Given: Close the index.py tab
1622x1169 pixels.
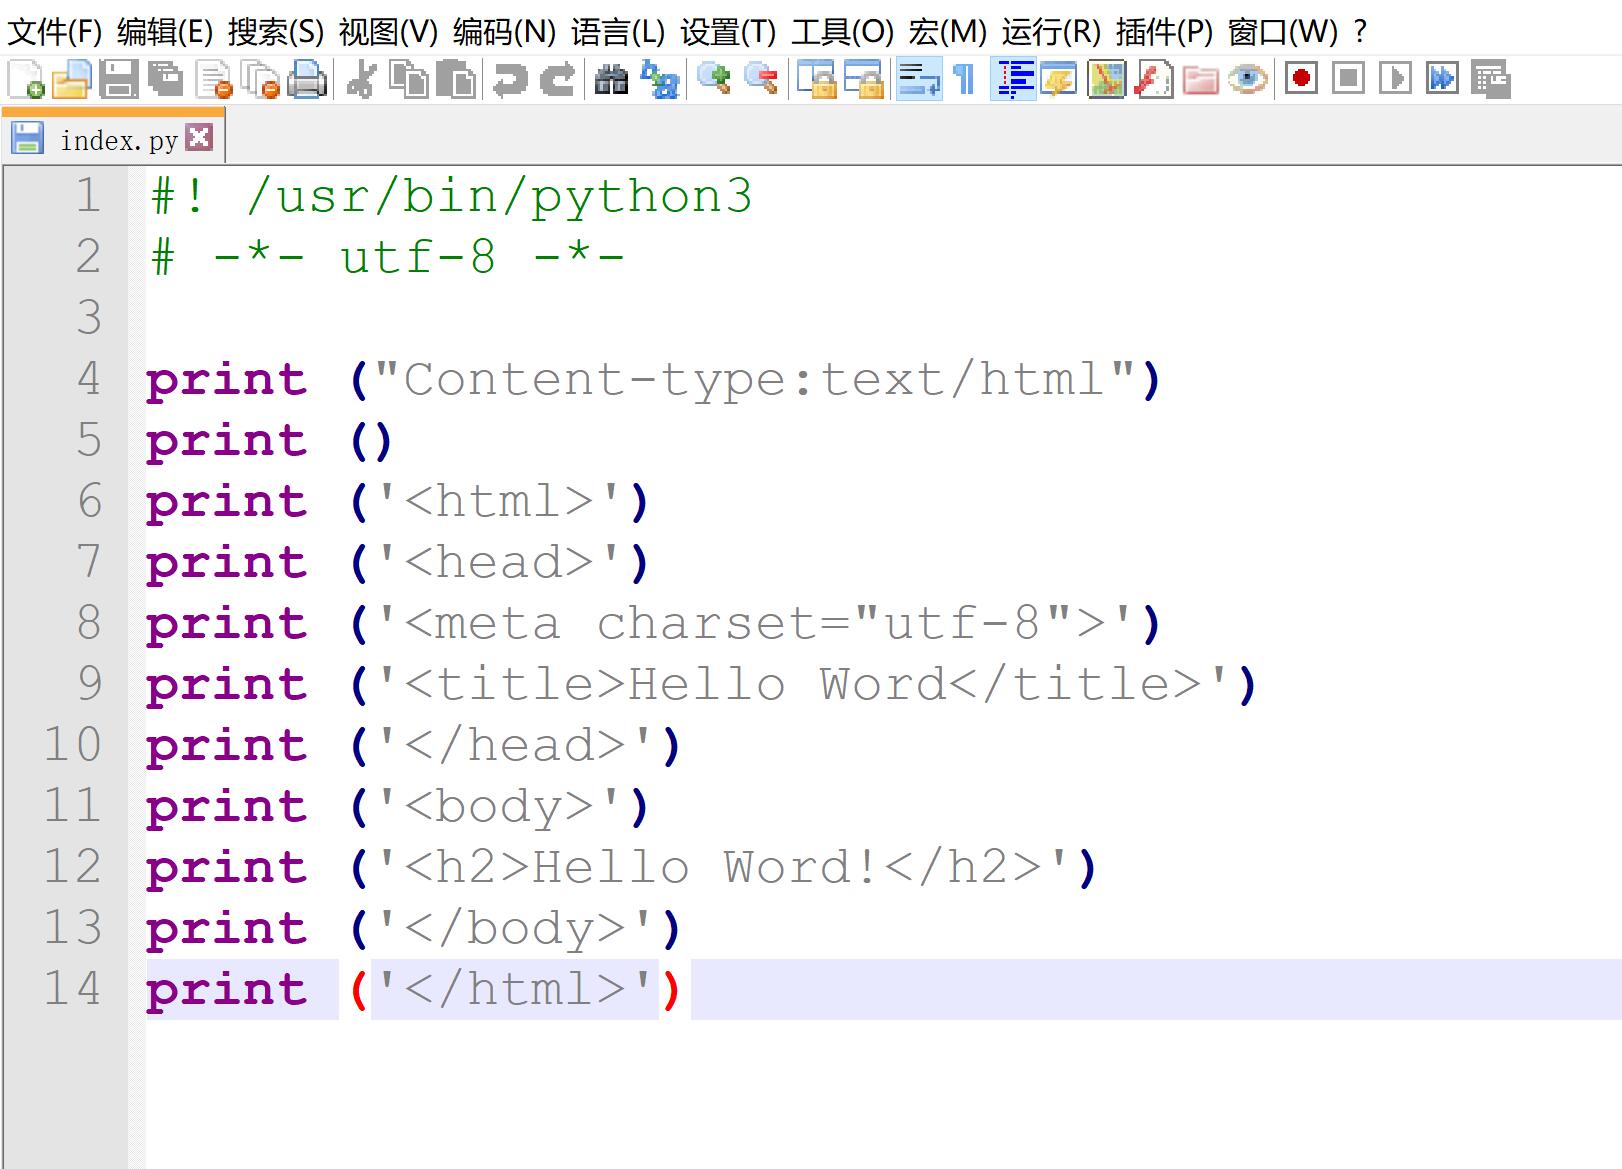Looking at the screenshot, I should point(198,137).
